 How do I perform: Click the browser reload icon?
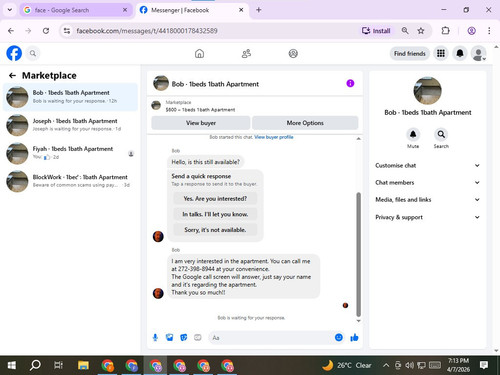[x=46, y=31]
